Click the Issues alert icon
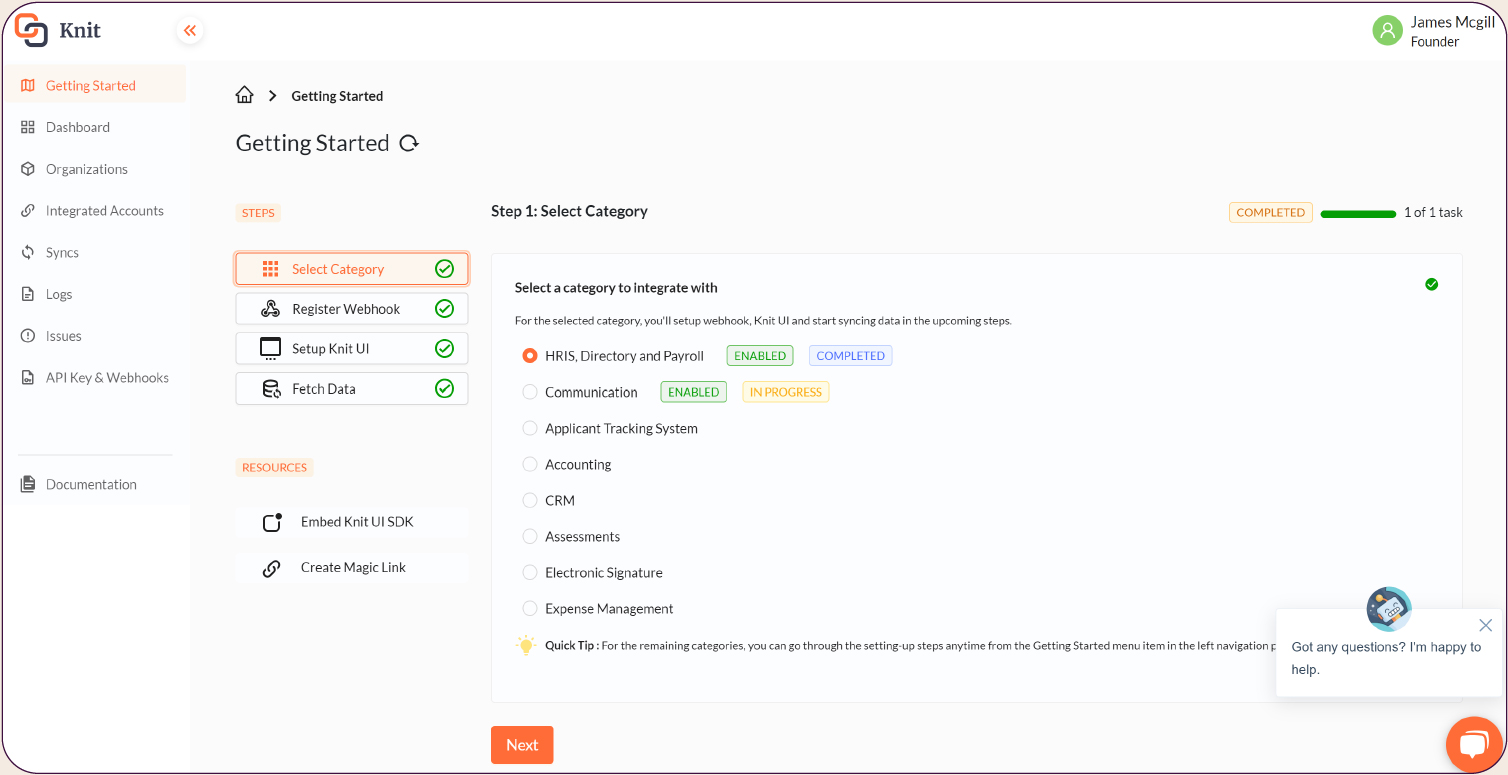 [x=28, y=336]
